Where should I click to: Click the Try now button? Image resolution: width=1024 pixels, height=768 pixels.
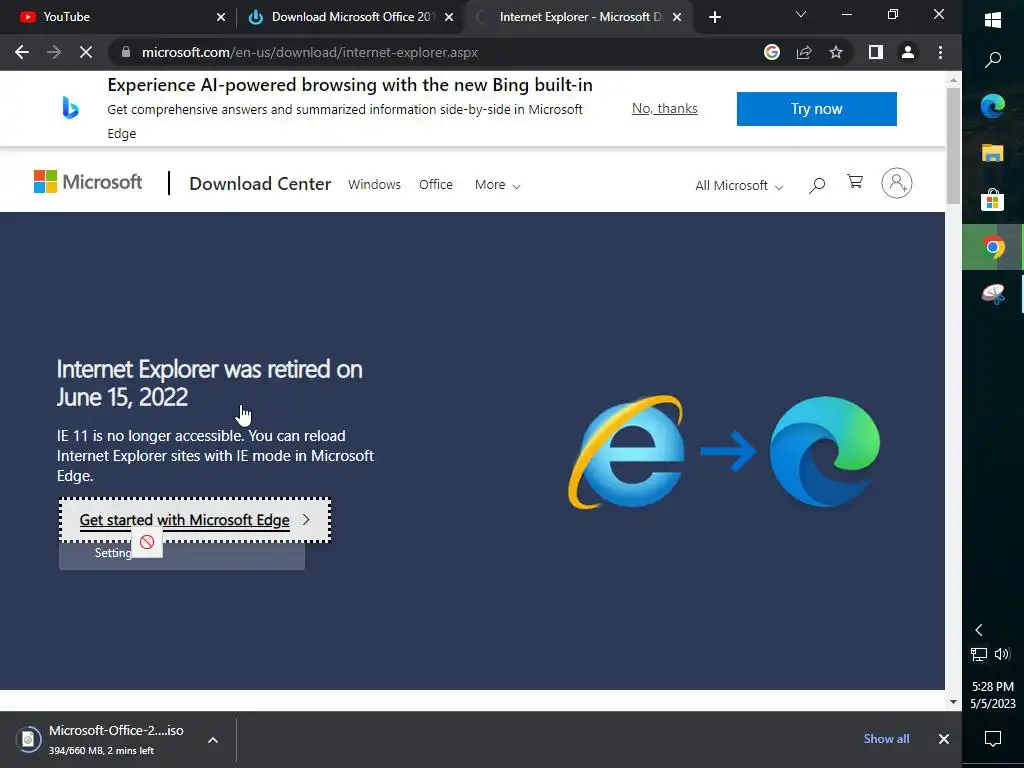click(816, 108)
